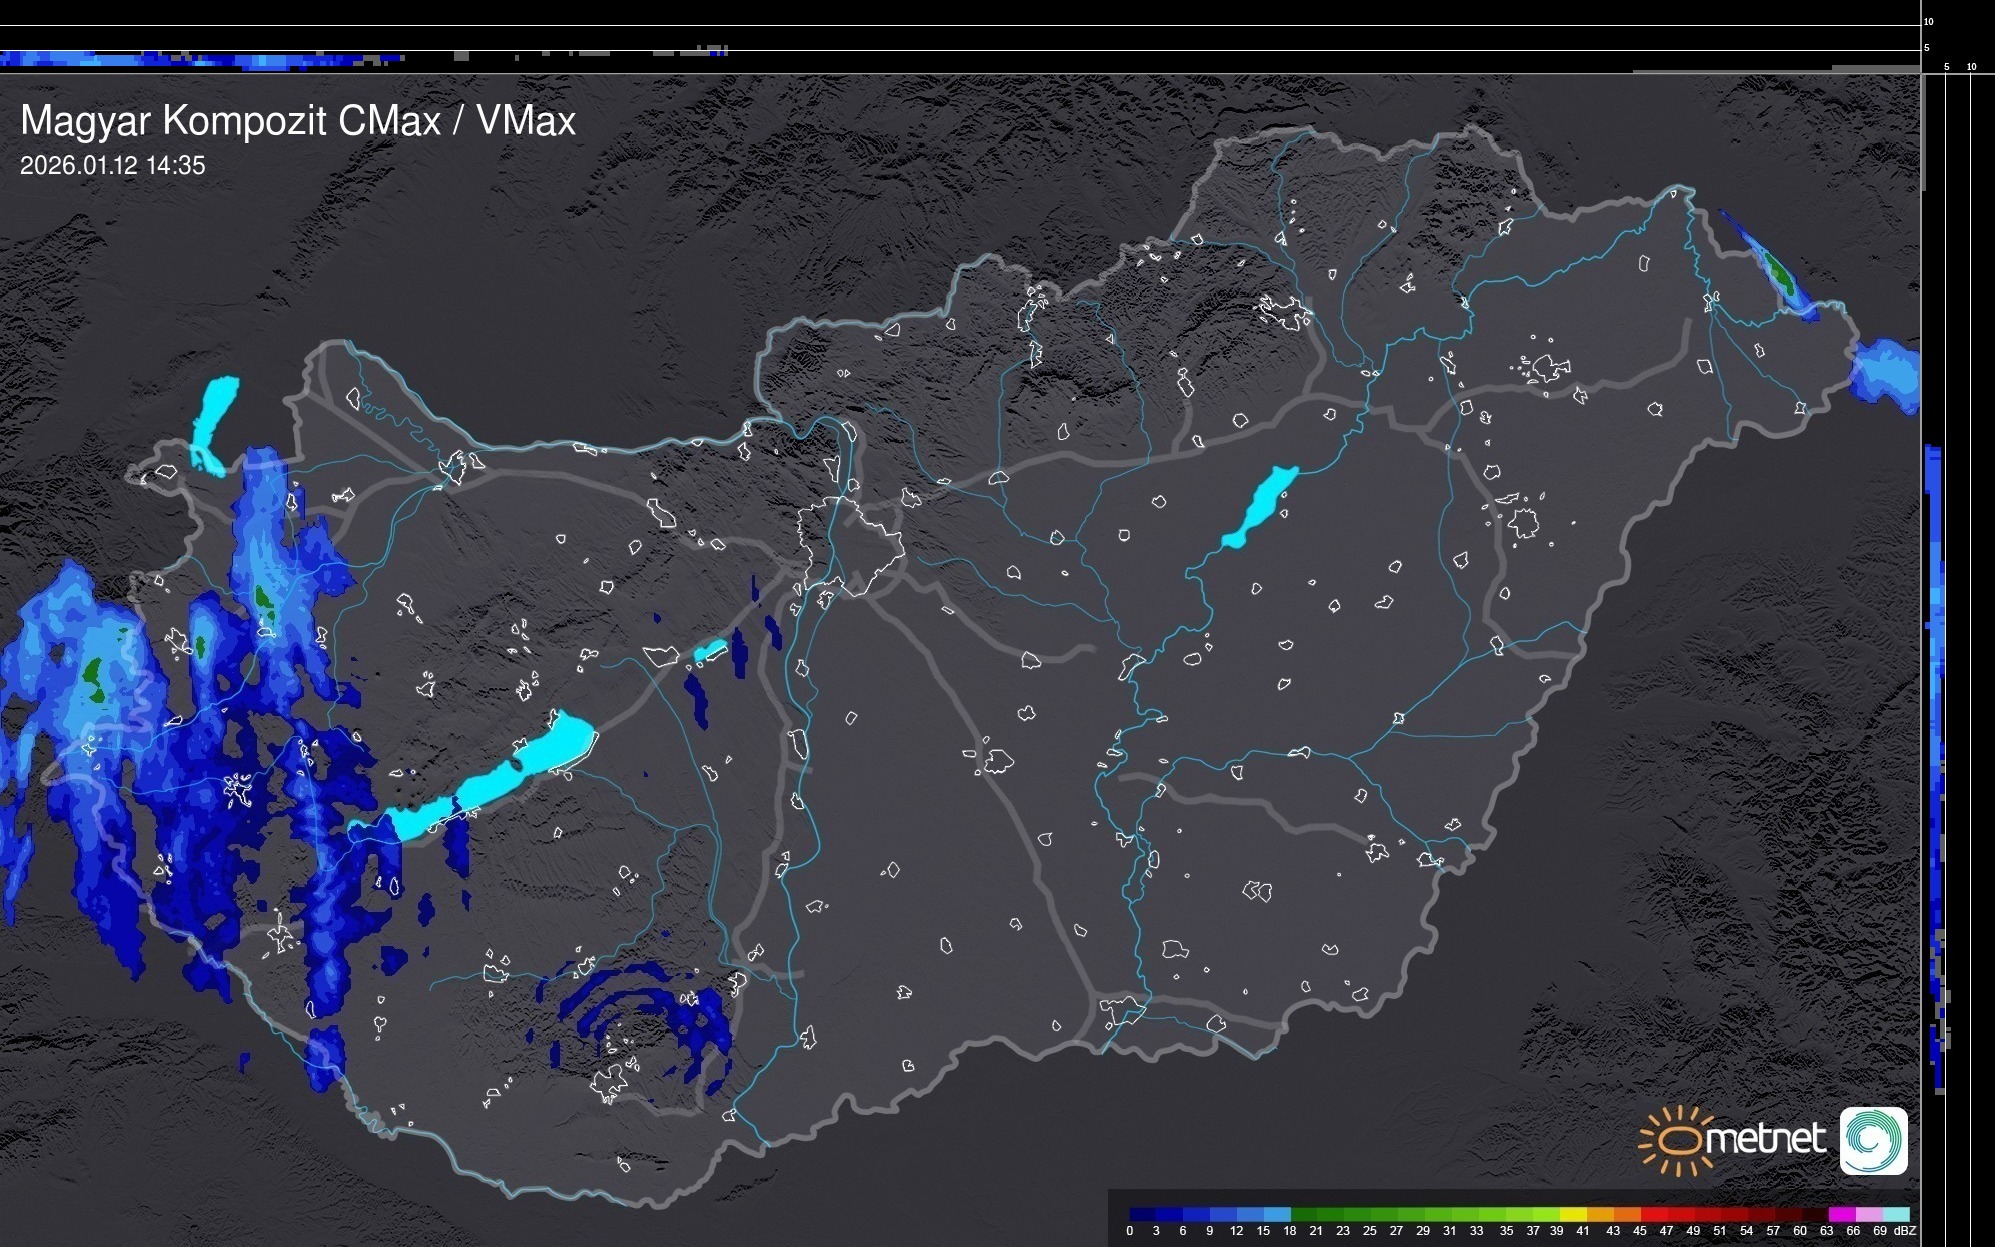Pick the magenta 63 dBZ legend swatch
This screenshot has height=1247, width=1995.
pos(1841,1214)
